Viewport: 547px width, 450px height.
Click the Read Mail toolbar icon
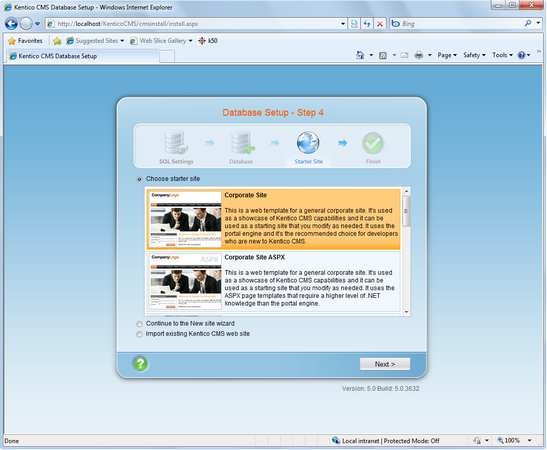tap(404, 55)
